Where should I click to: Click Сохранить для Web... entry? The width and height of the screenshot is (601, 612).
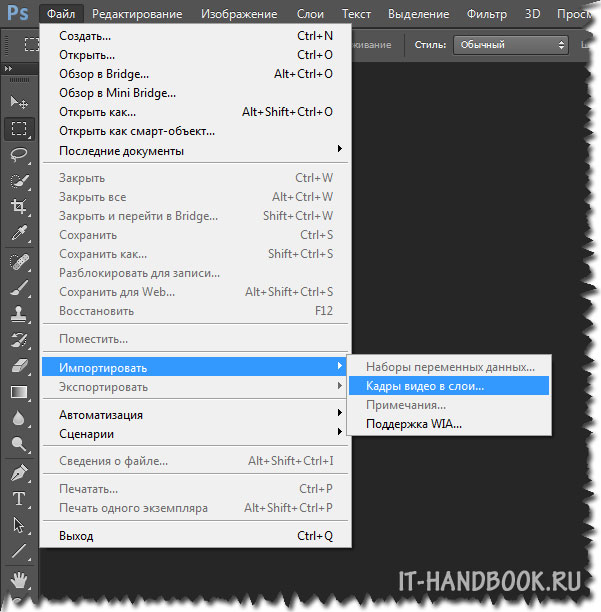(195, 292)
